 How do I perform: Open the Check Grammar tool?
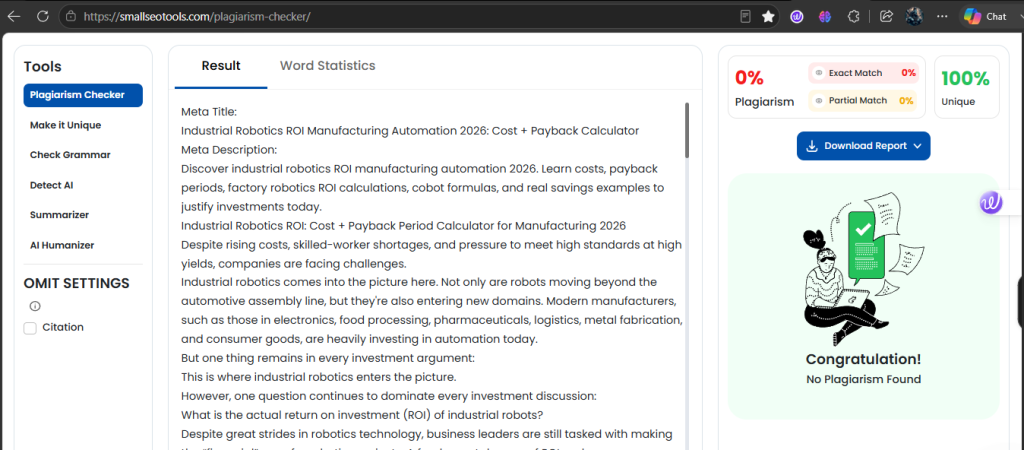70,155
